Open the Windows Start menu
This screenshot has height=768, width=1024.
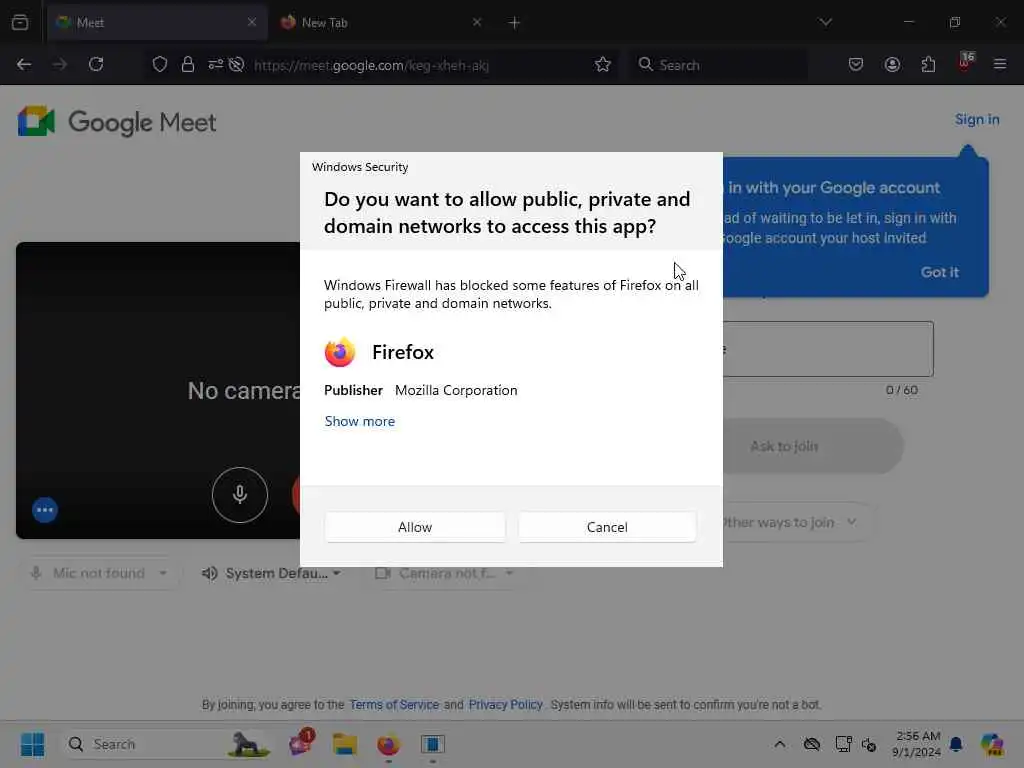click(33, 744)
